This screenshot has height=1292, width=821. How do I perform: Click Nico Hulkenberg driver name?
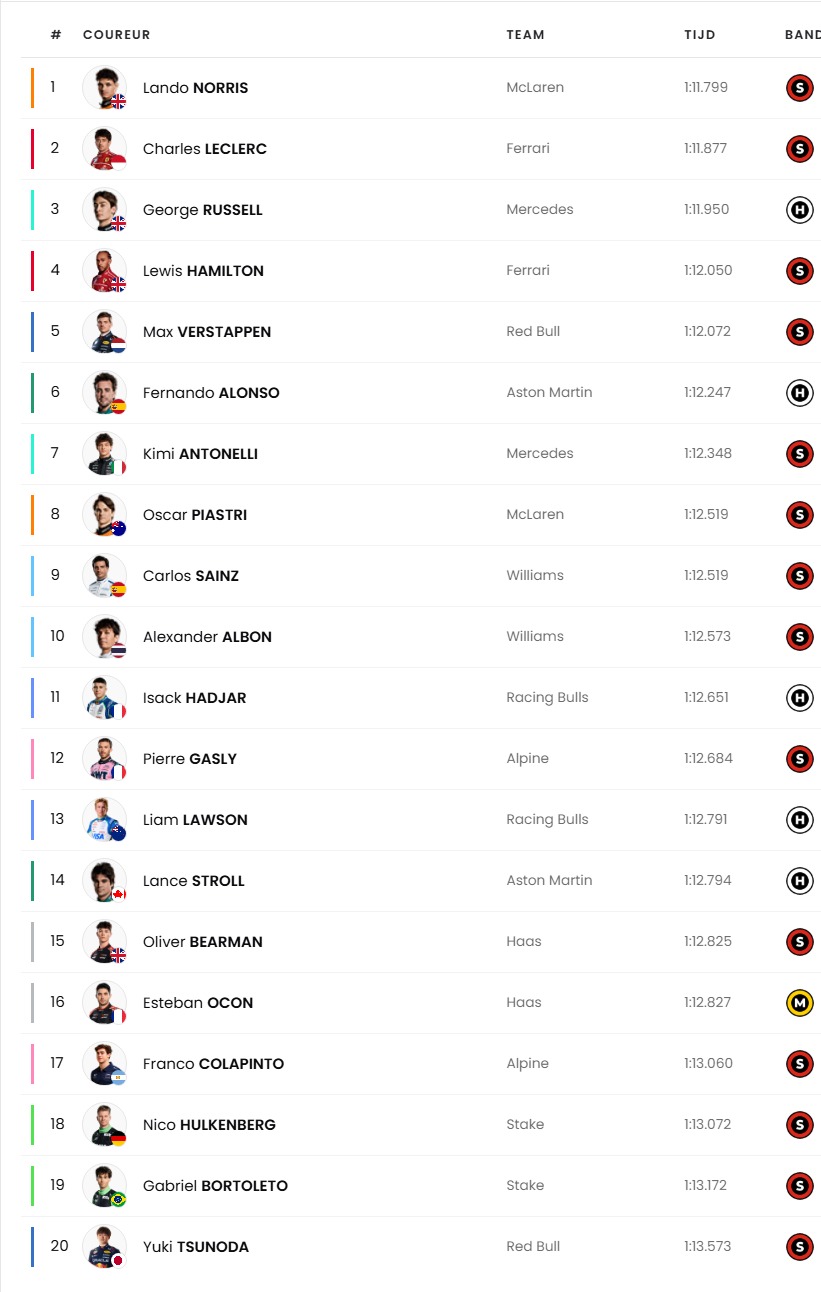209,1125
